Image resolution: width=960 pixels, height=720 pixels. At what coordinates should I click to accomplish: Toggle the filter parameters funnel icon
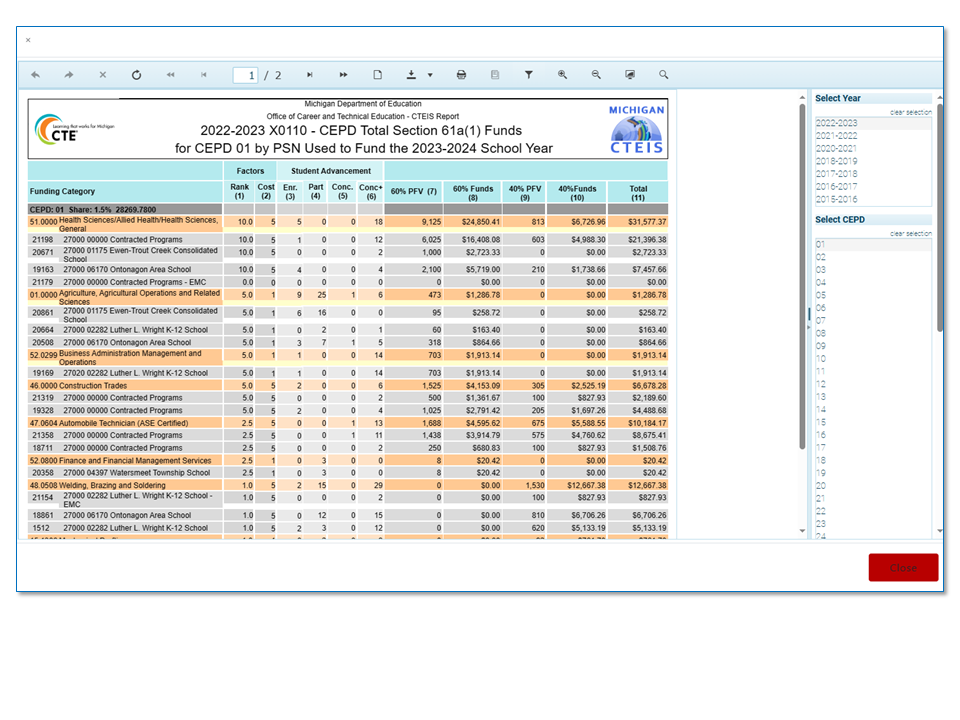coord(529,75)
